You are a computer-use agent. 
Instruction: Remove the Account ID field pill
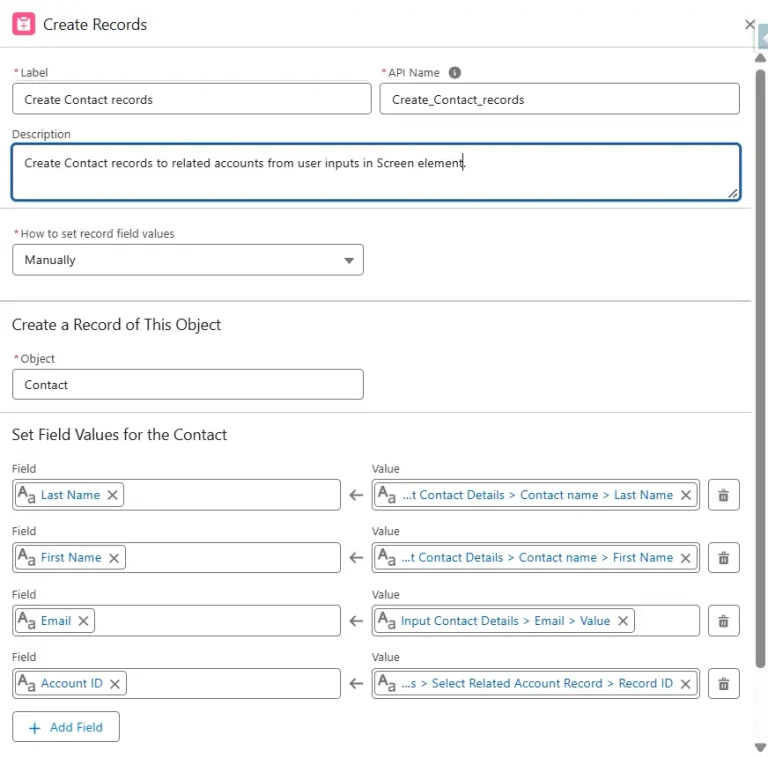(115, 684)
